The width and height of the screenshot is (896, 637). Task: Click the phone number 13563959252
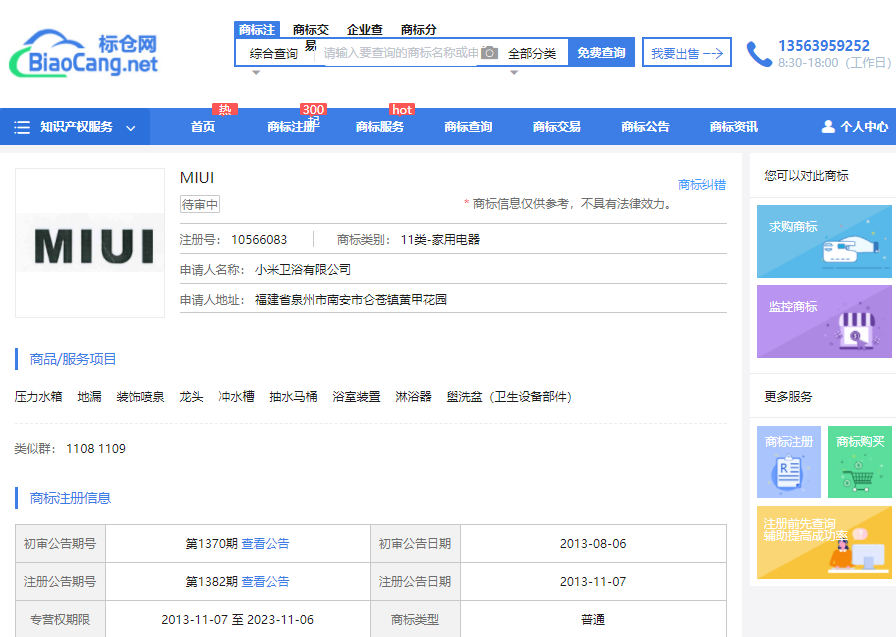824,46
